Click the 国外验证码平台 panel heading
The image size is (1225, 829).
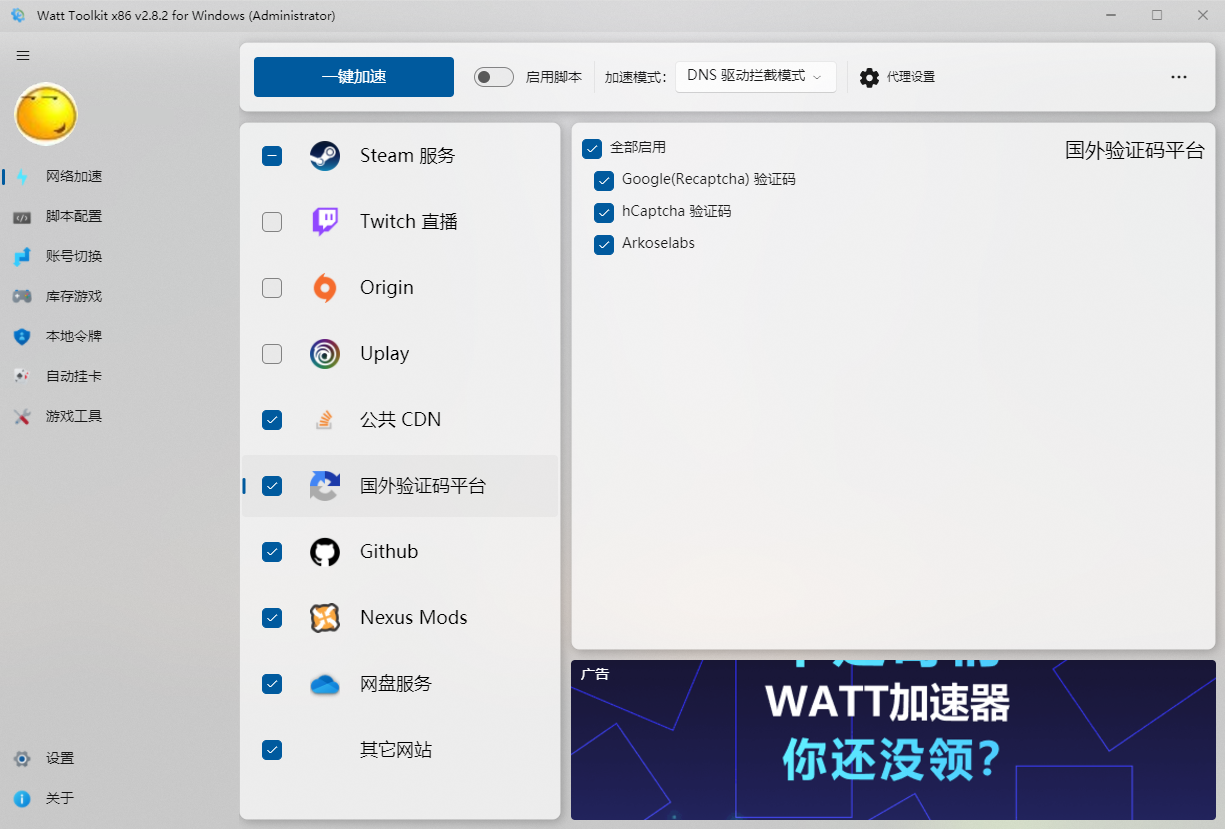tap(1135, 151)
